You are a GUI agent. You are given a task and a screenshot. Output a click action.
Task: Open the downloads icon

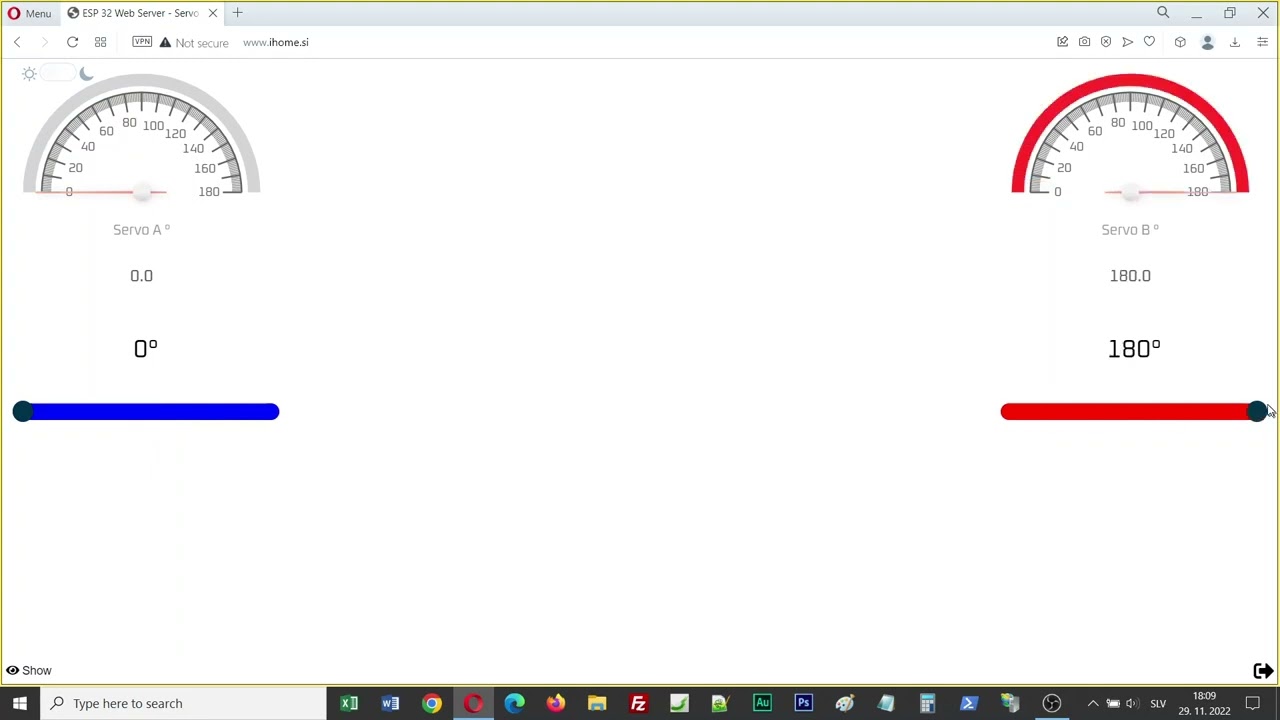pos(1235,42)
